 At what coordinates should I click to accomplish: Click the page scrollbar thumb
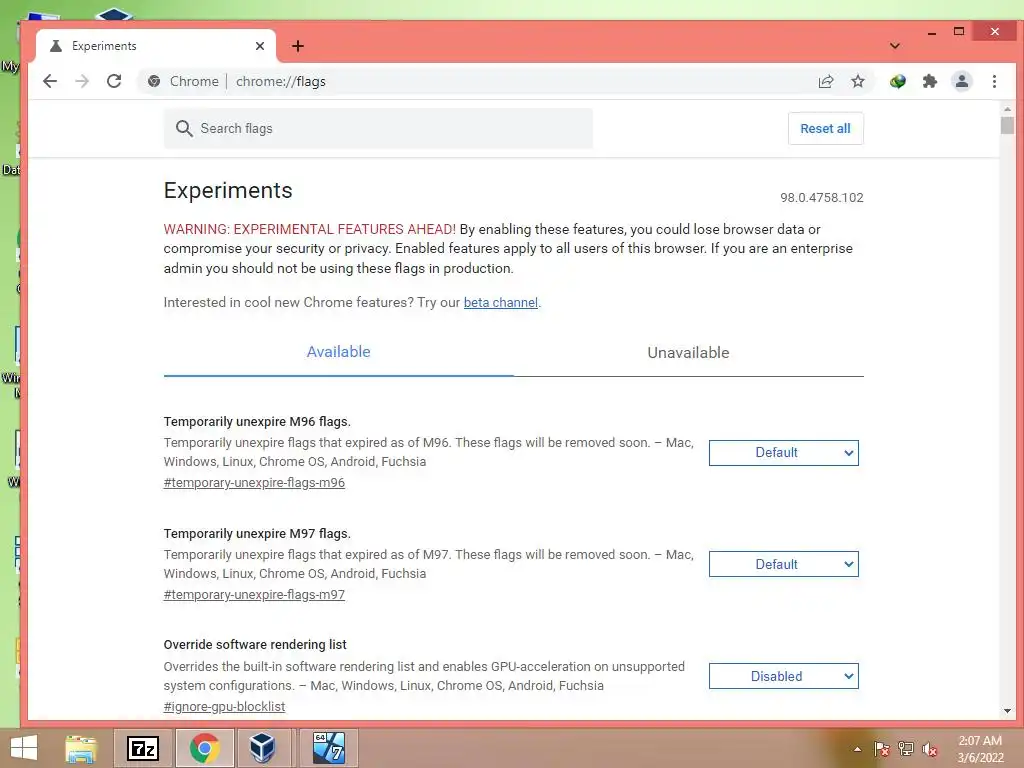(x=1007, y=125)
